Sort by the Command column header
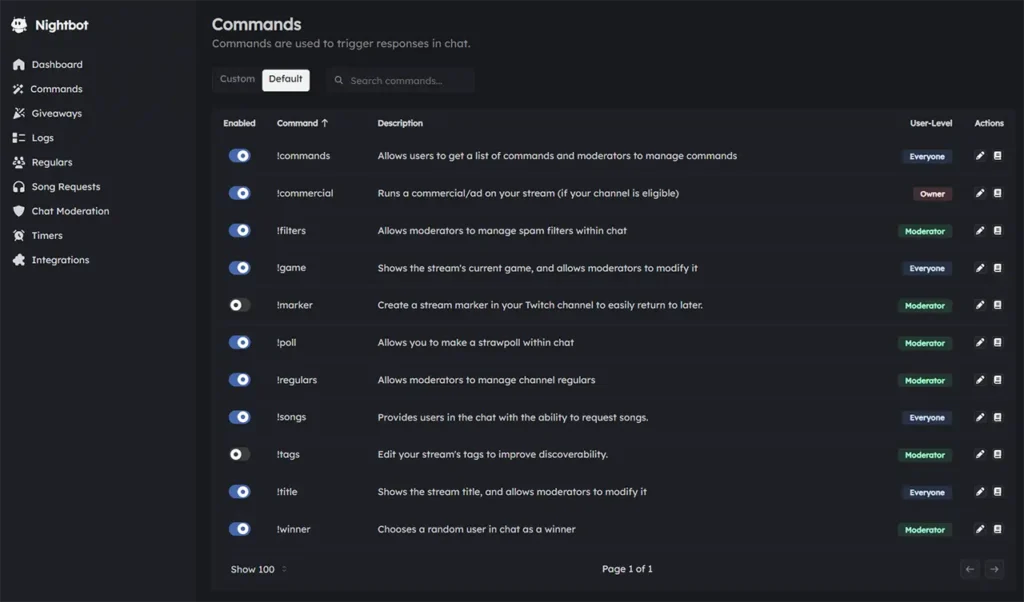This screenshot has width=1024, height=602. [x=302, y=123]
